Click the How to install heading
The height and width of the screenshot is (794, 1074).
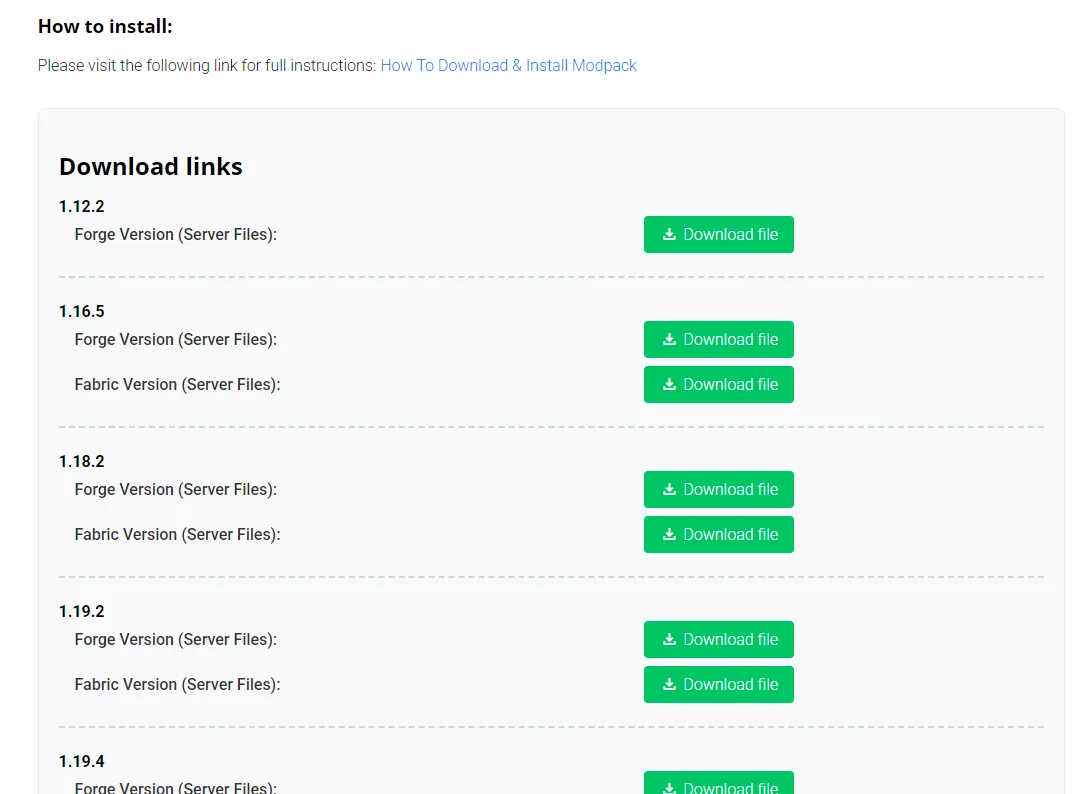click(x=105, y=26)
